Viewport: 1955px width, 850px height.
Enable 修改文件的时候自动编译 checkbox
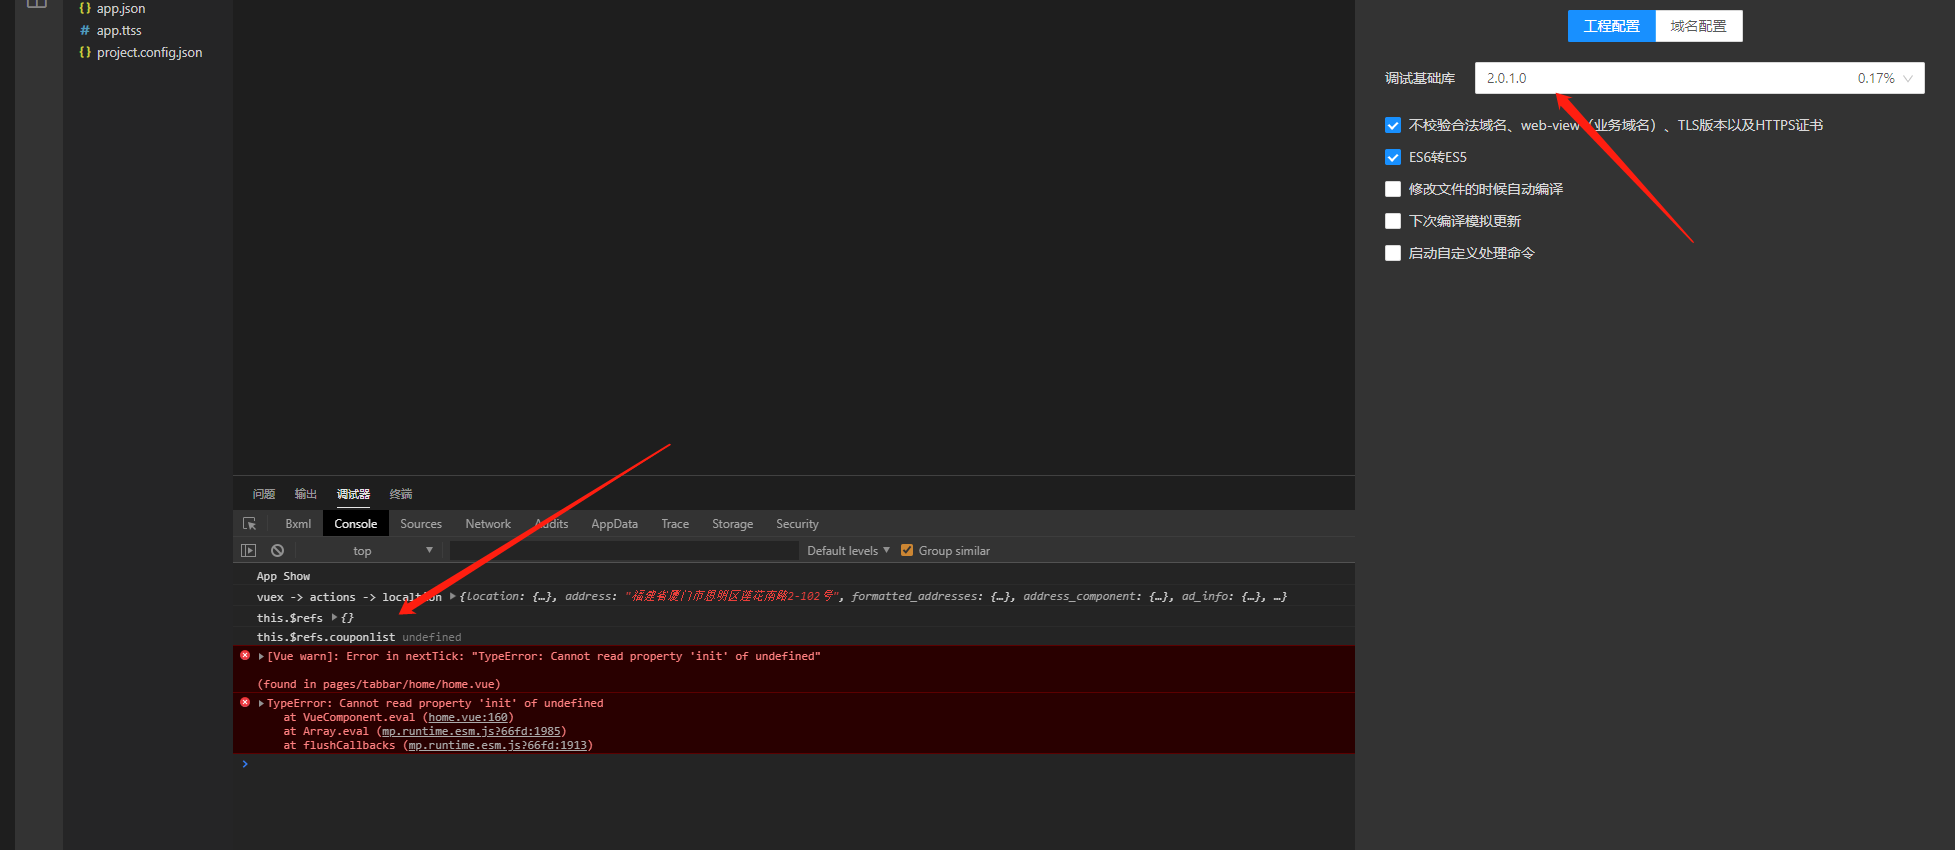click(x=1393, y=189)
